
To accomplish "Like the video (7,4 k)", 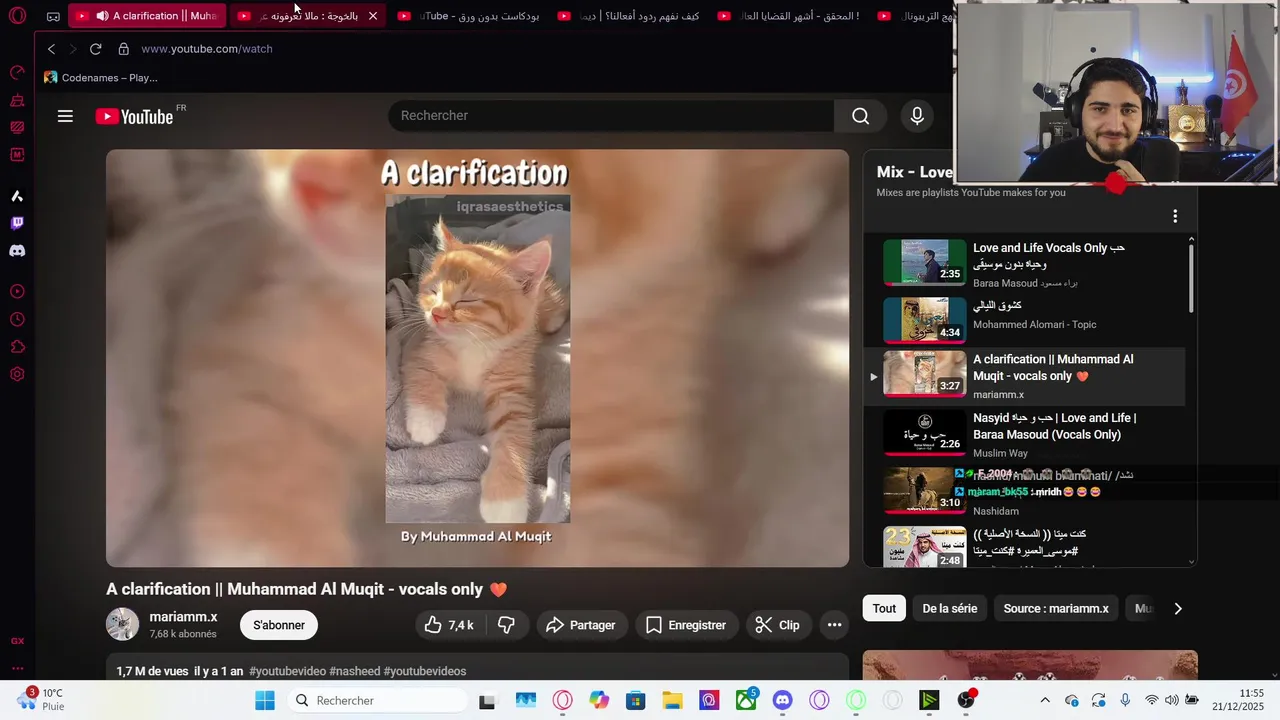I will [x=448, y=625].
